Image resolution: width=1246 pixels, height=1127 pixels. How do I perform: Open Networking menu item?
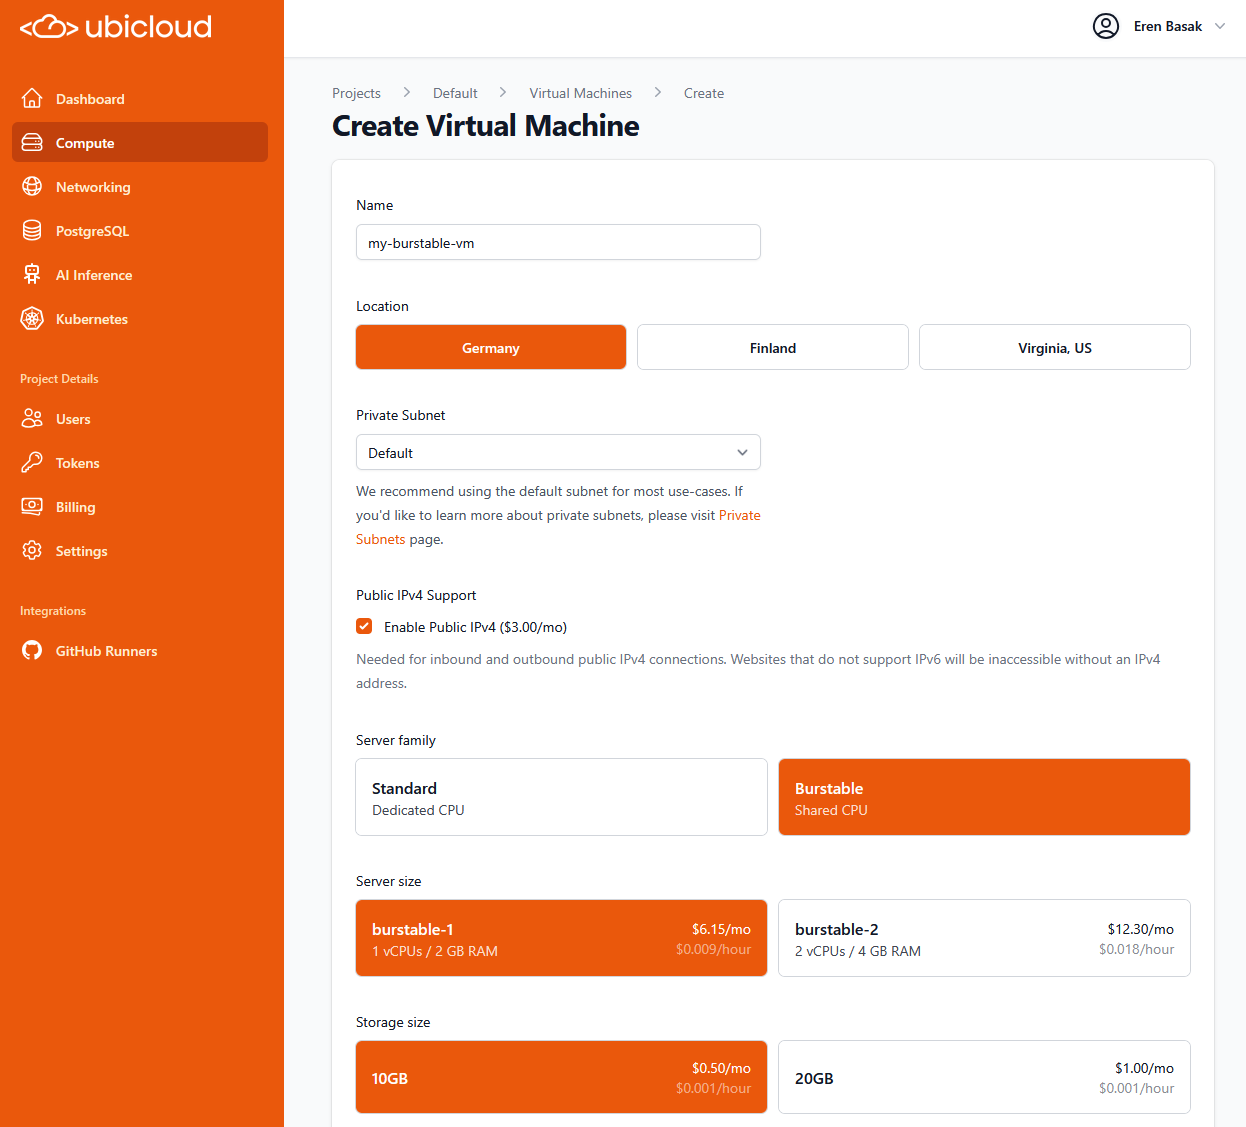[140, 186]
